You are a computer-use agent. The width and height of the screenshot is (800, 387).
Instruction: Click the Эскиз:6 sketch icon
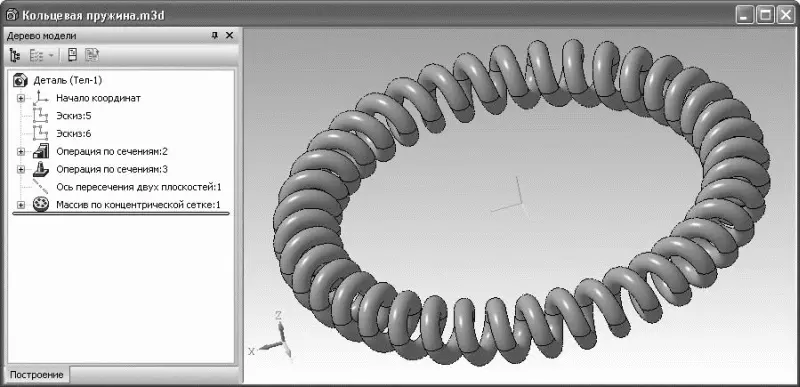[40, 134]
